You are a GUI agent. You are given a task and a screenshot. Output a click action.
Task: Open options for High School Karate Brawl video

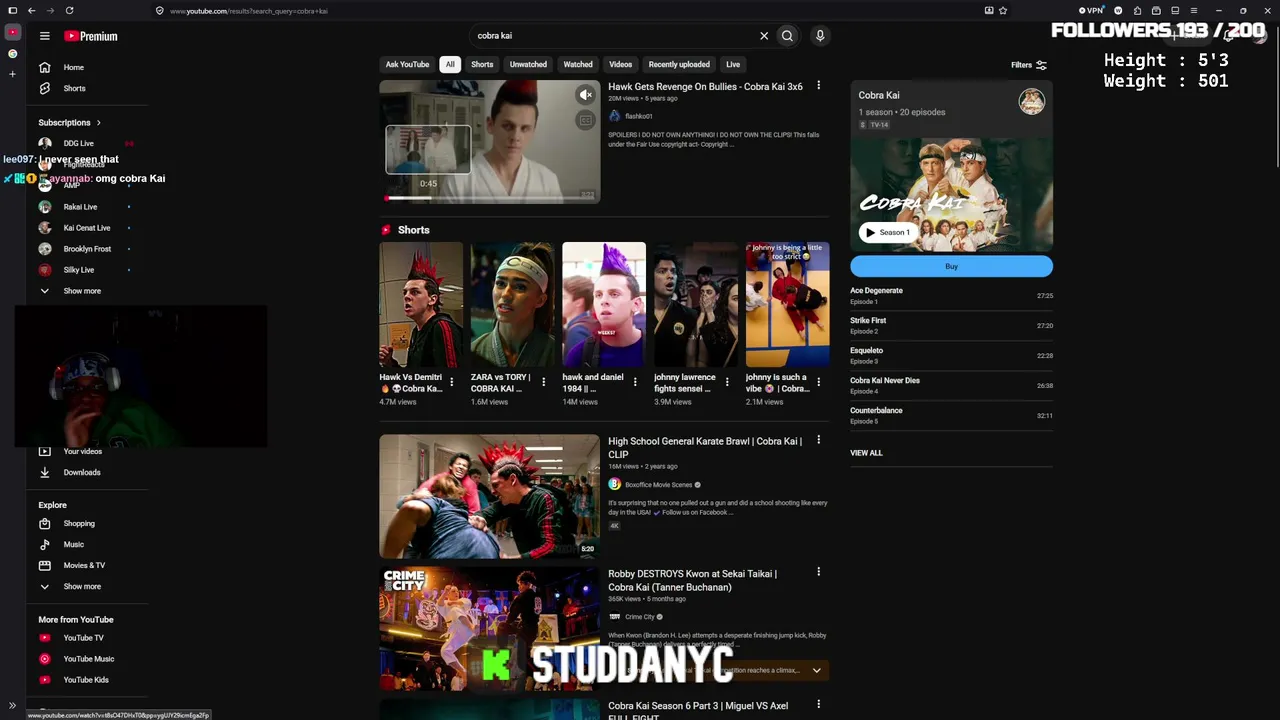click(818, 440)
